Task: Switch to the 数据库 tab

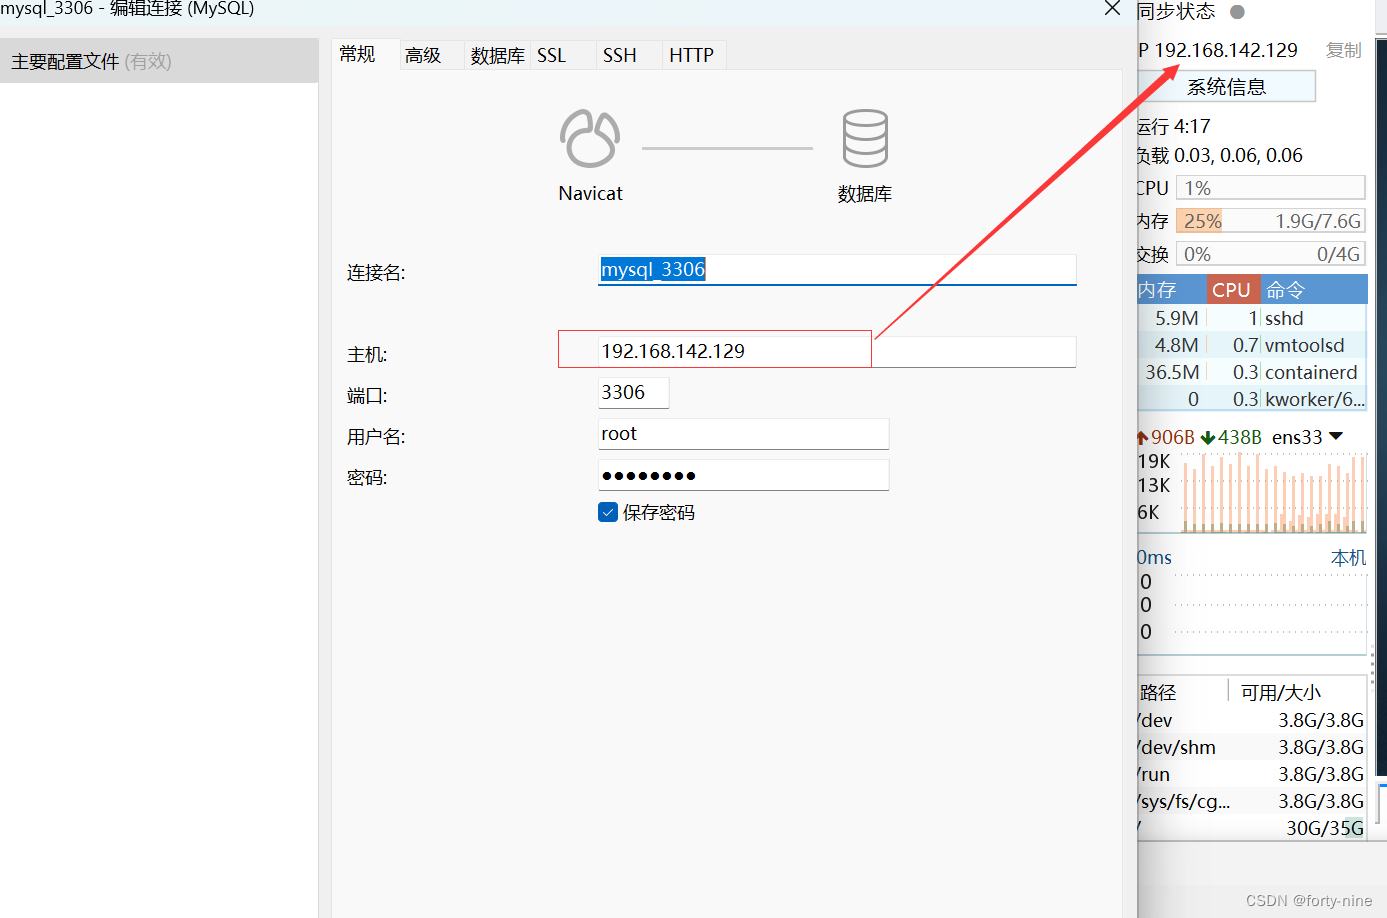Action: [x=497, y=55]
